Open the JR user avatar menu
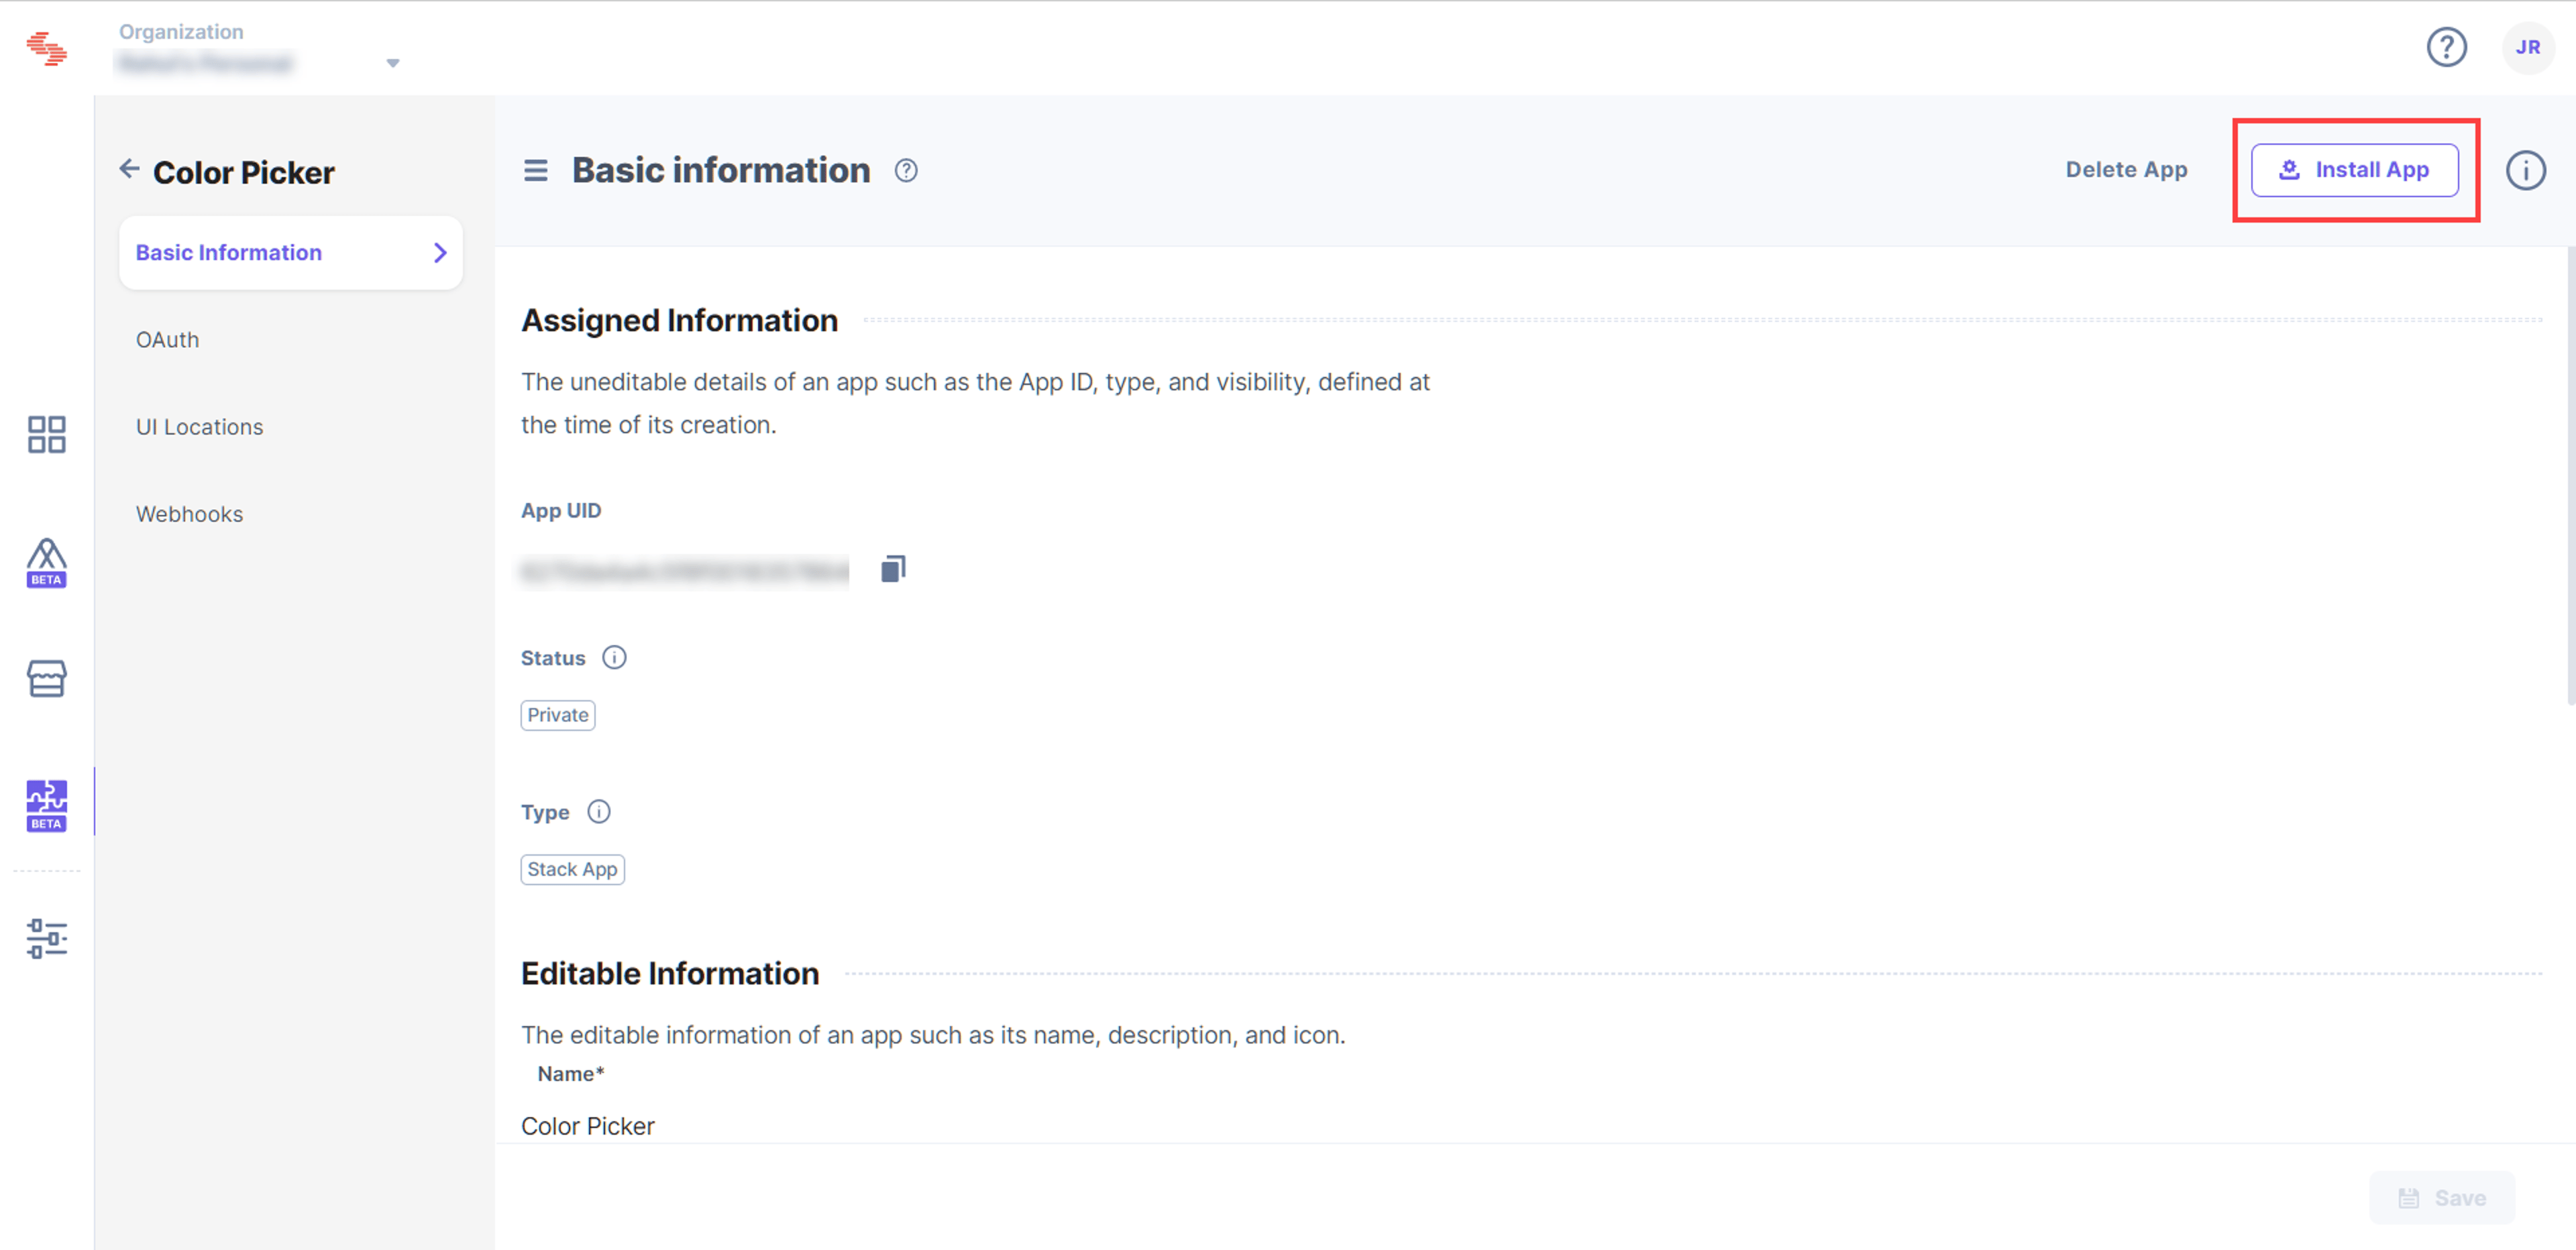The height and width of the screenshot is (1250, 2576). point(2527,47)
